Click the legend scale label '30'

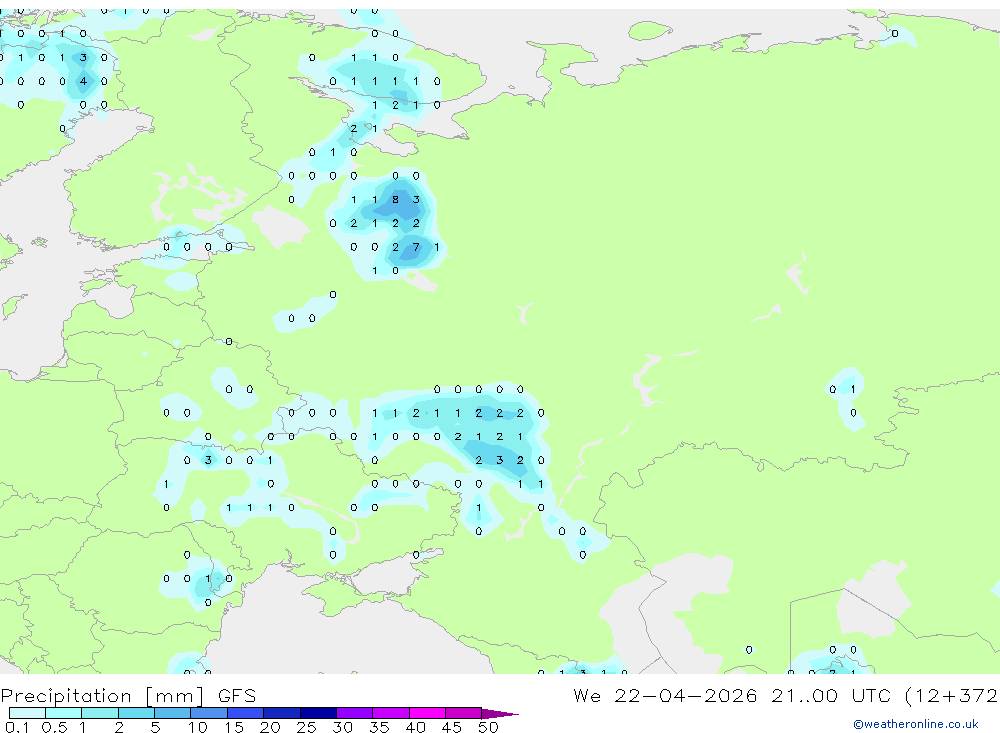pos(342,727)
